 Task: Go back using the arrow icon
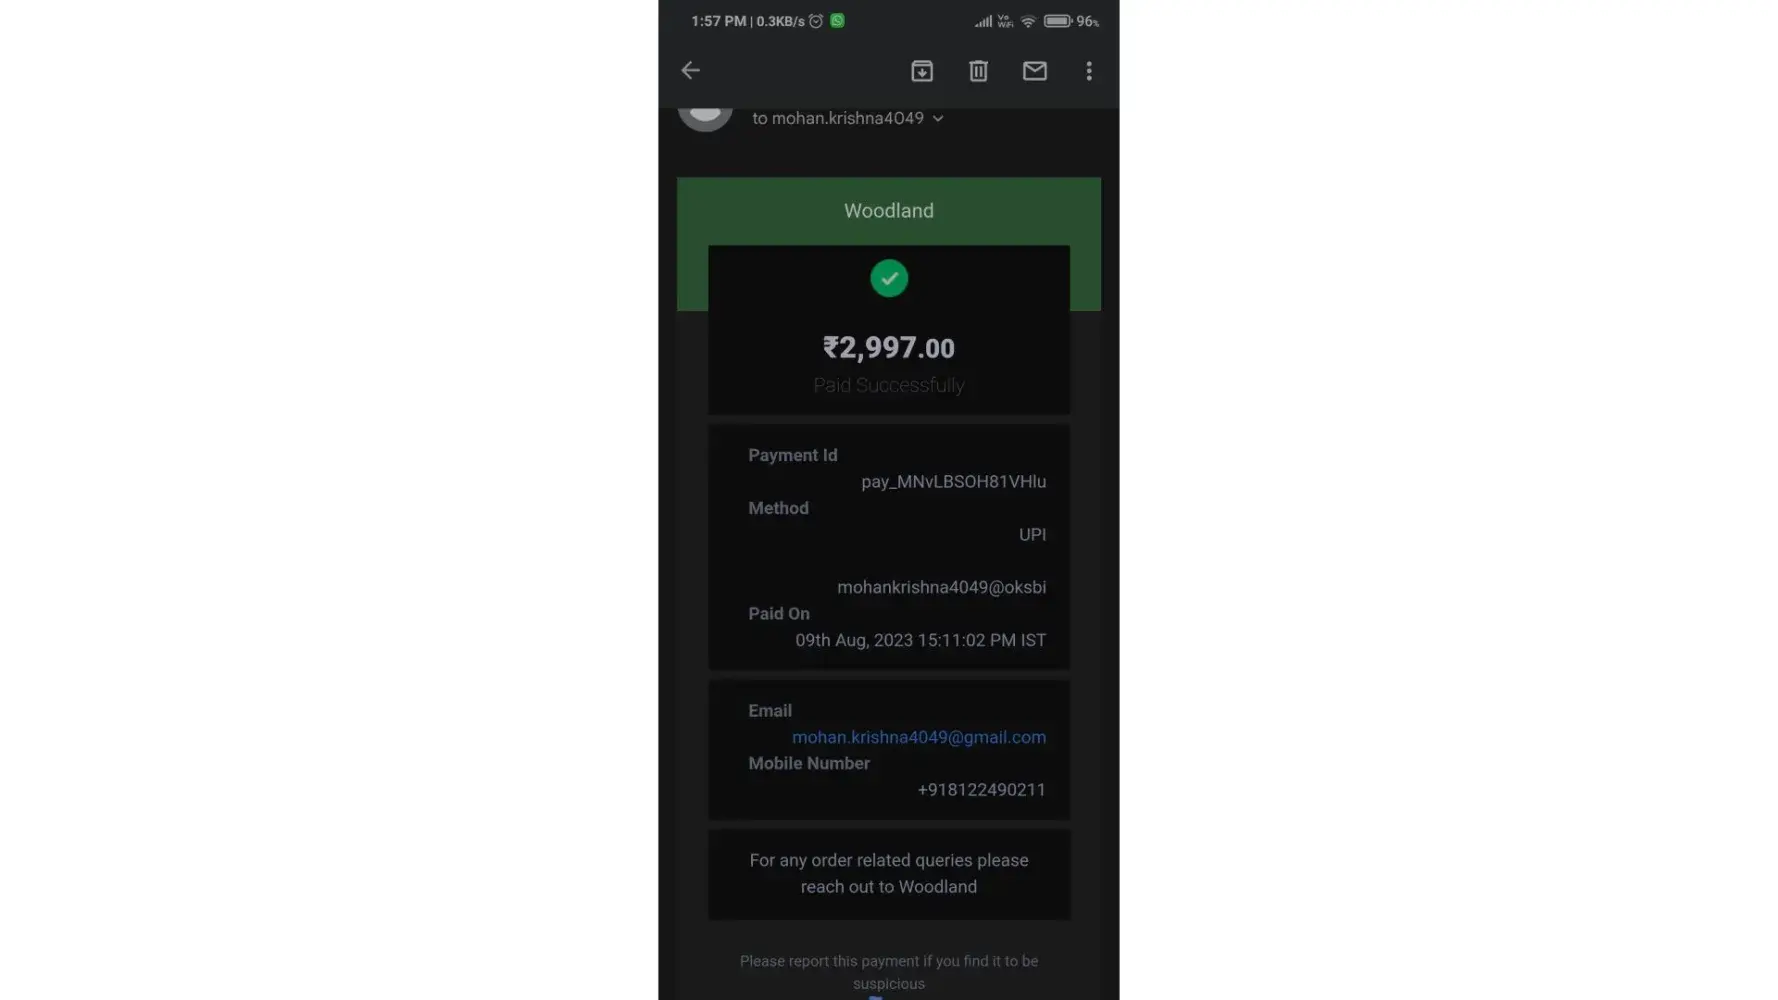(x=690, y=70)
